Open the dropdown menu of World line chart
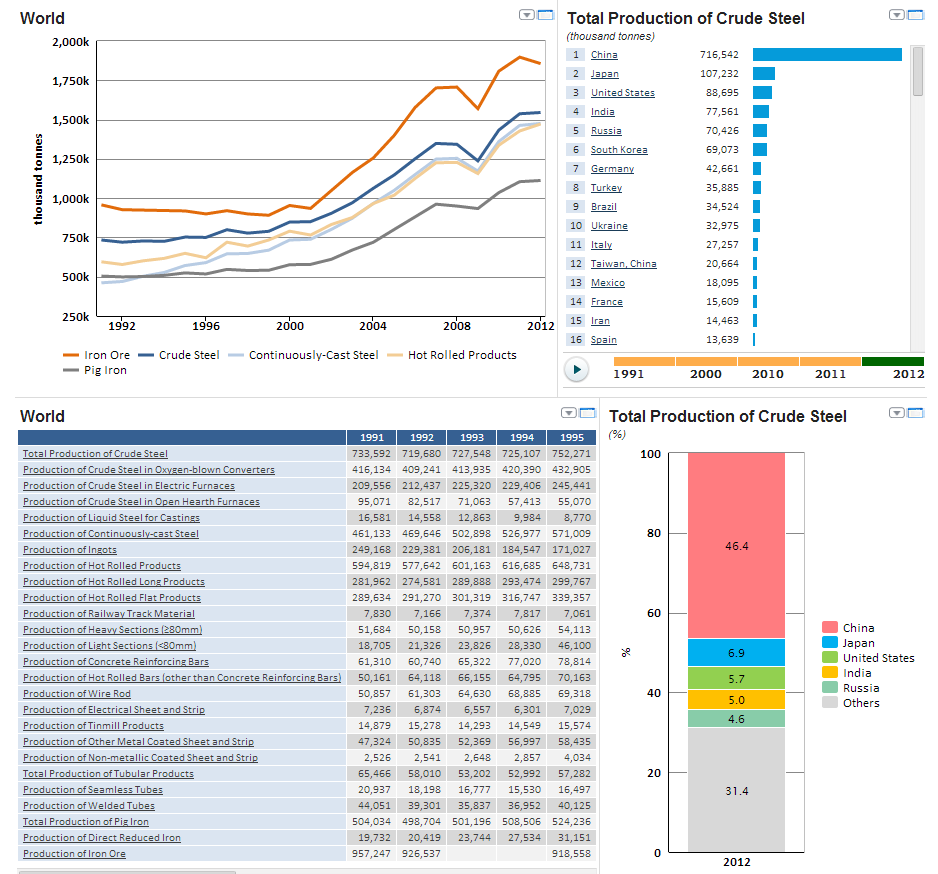This screenshot has height=874, width=938. click(527, 15)
